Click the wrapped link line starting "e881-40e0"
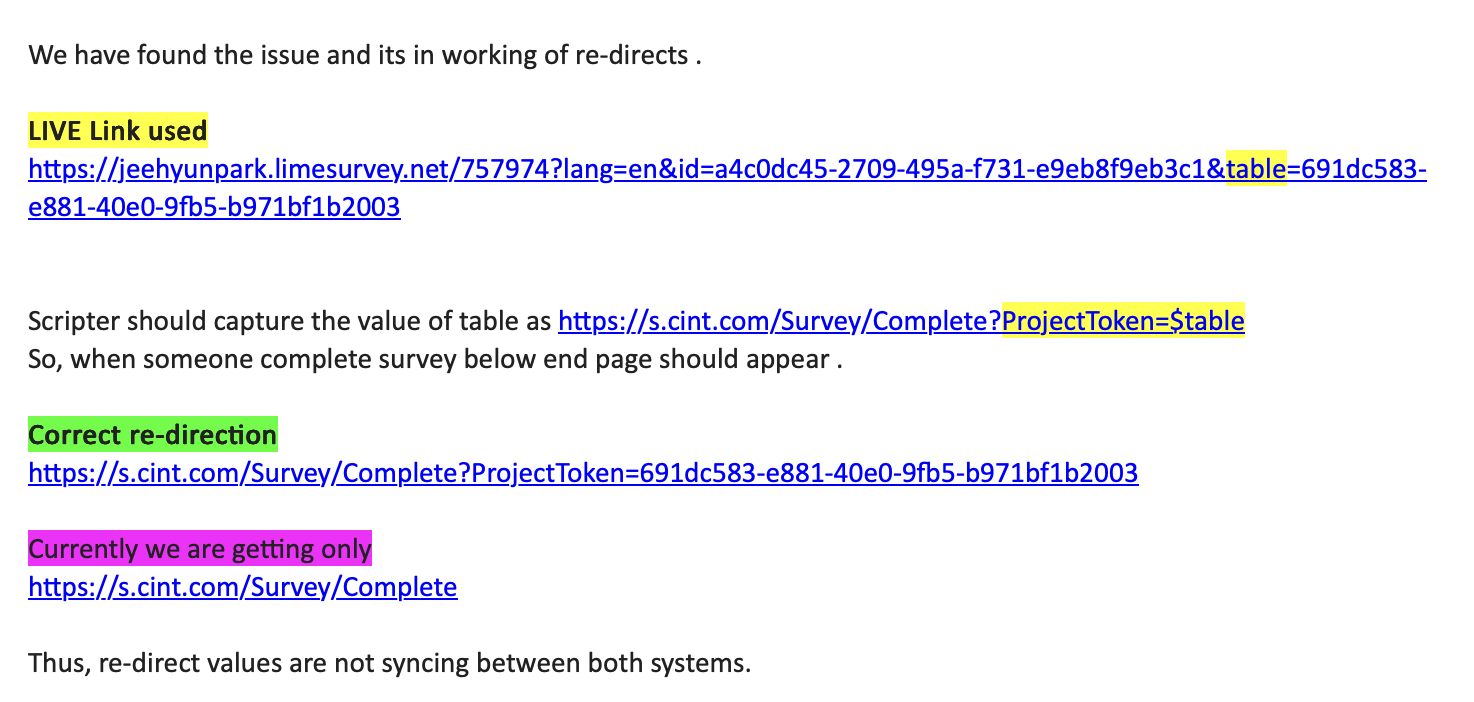The width and height of the screenshot is (1474, 702). pos(214,208)
